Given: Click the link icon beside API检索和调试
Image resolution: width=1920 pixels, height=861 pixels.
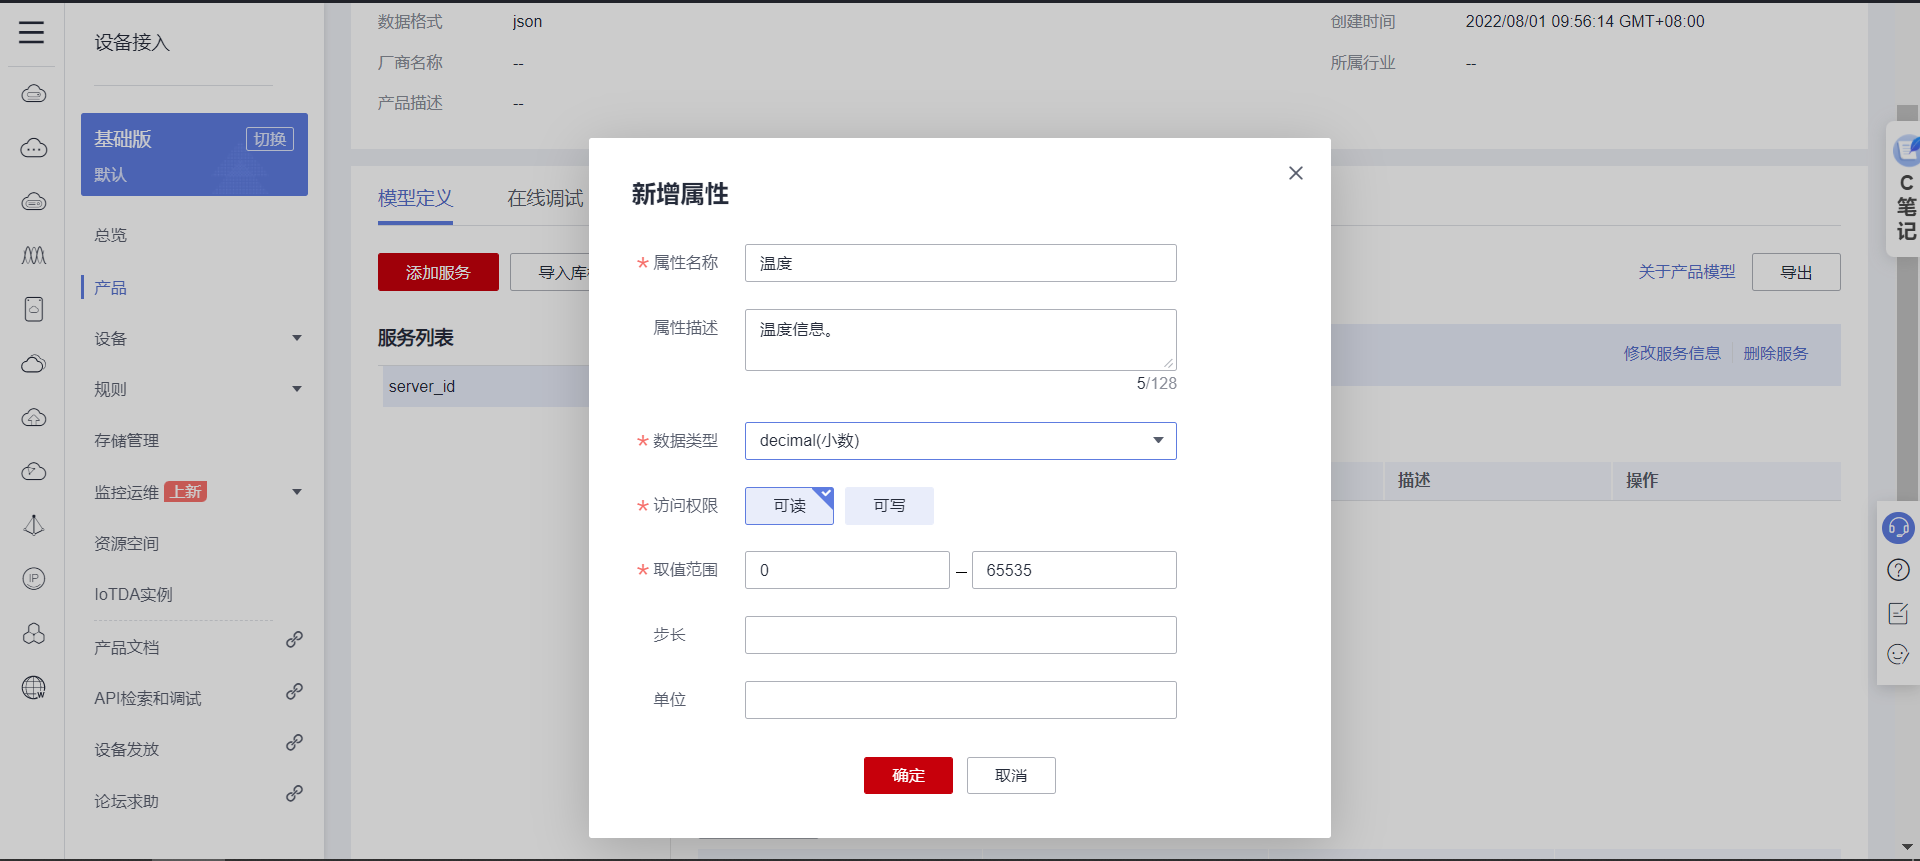Looking at the screenshot, I should click(294, 691).
